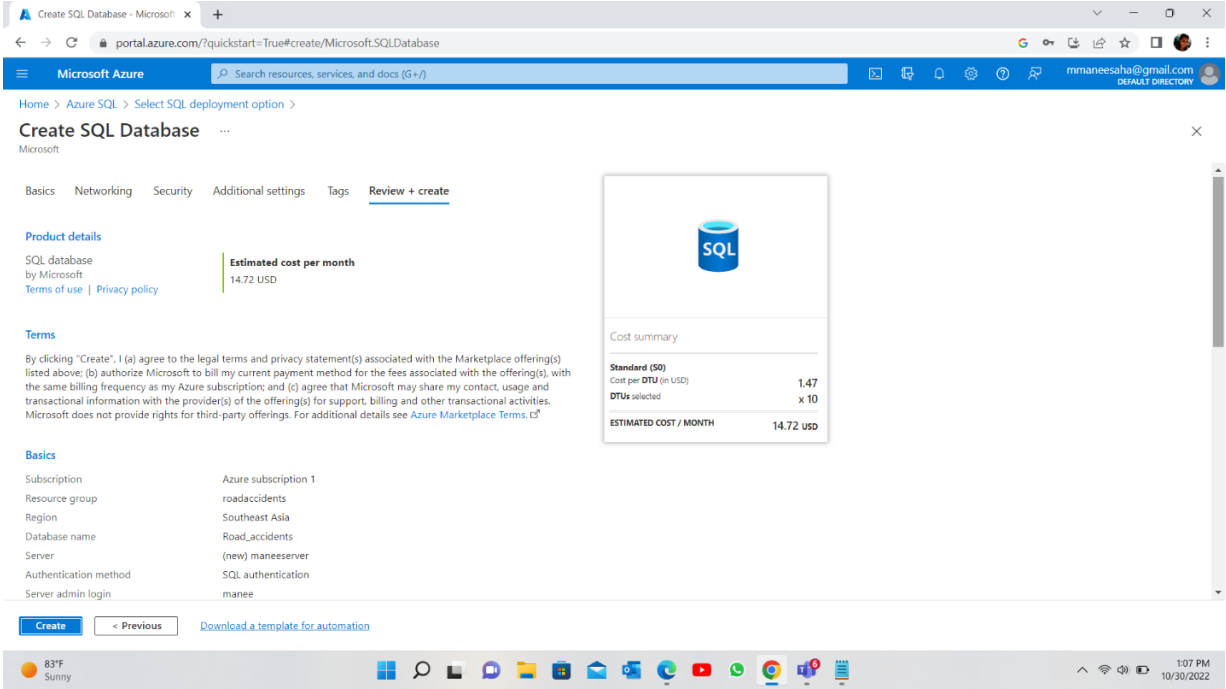The image size is (1226, 689).
Task: Navigate to Azure SQL breadcrumb
Action: coord(92,104)
